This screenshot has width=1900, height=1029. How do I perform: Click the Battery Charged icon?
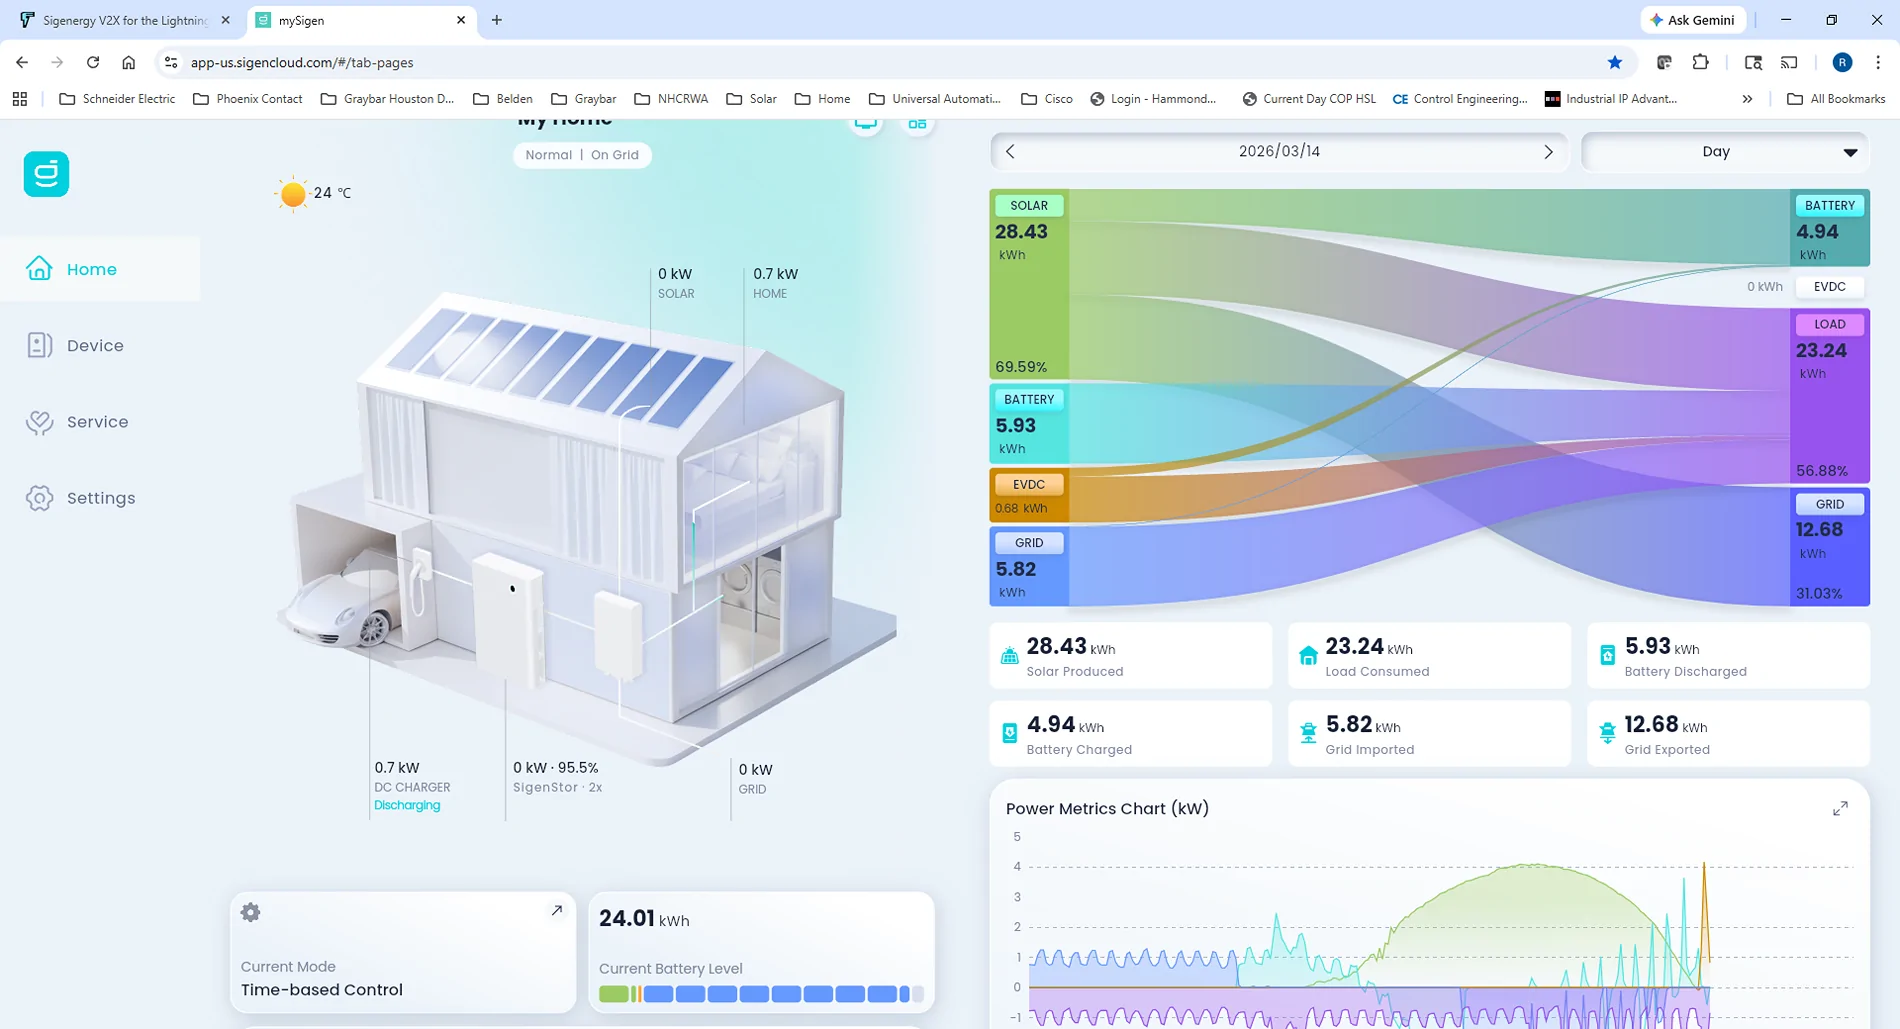point(1010,733)
